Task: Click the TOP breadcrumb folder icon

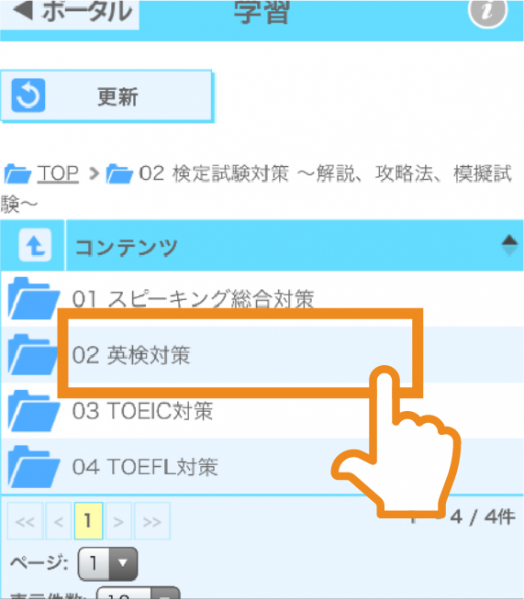Action: click(18, 174)
